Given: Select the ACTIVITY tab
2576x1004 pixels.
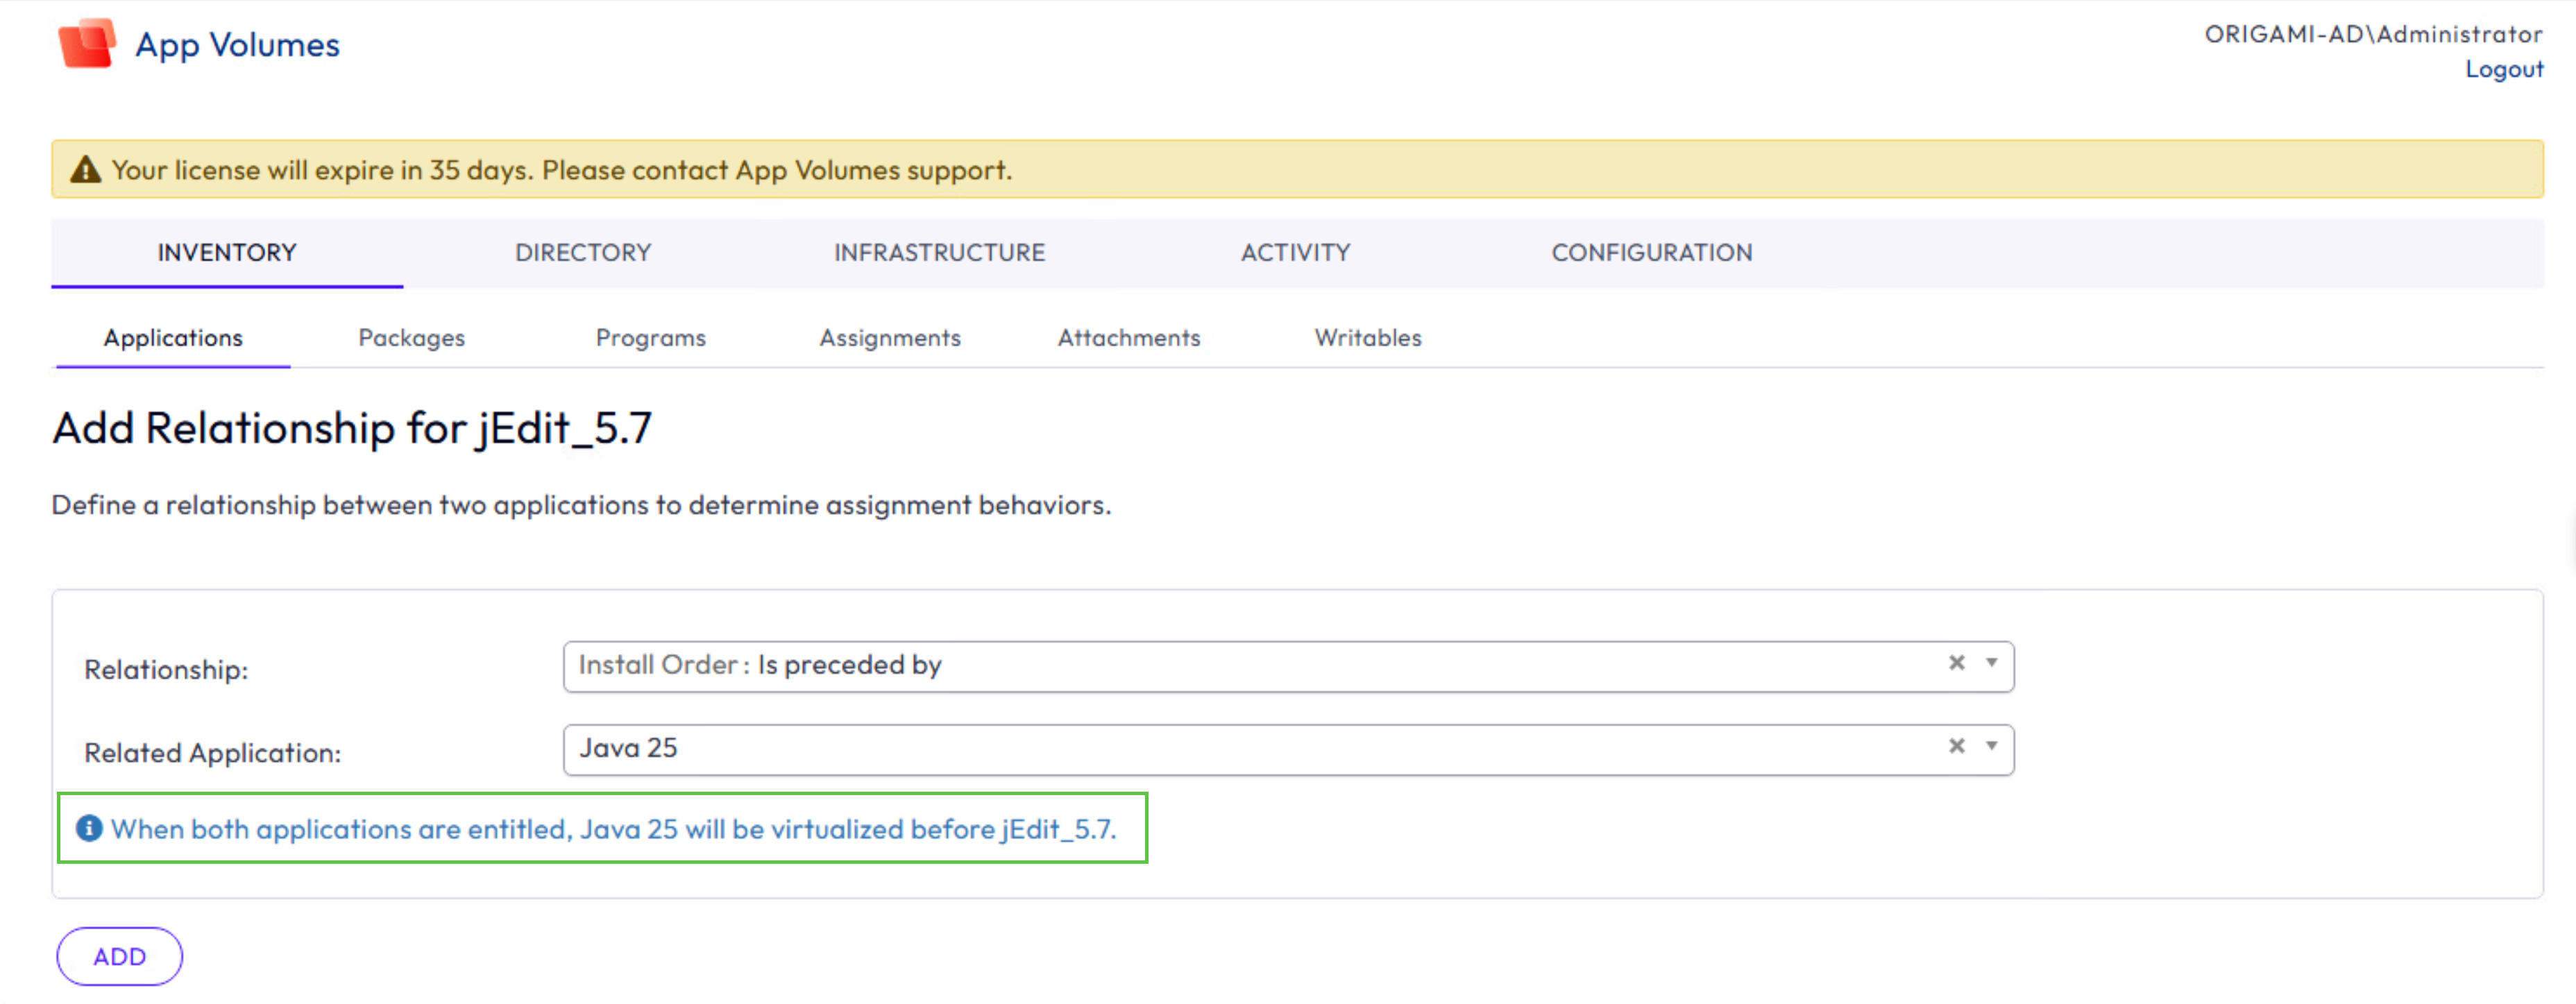Looking at the screenshot, I should 1295,253.
